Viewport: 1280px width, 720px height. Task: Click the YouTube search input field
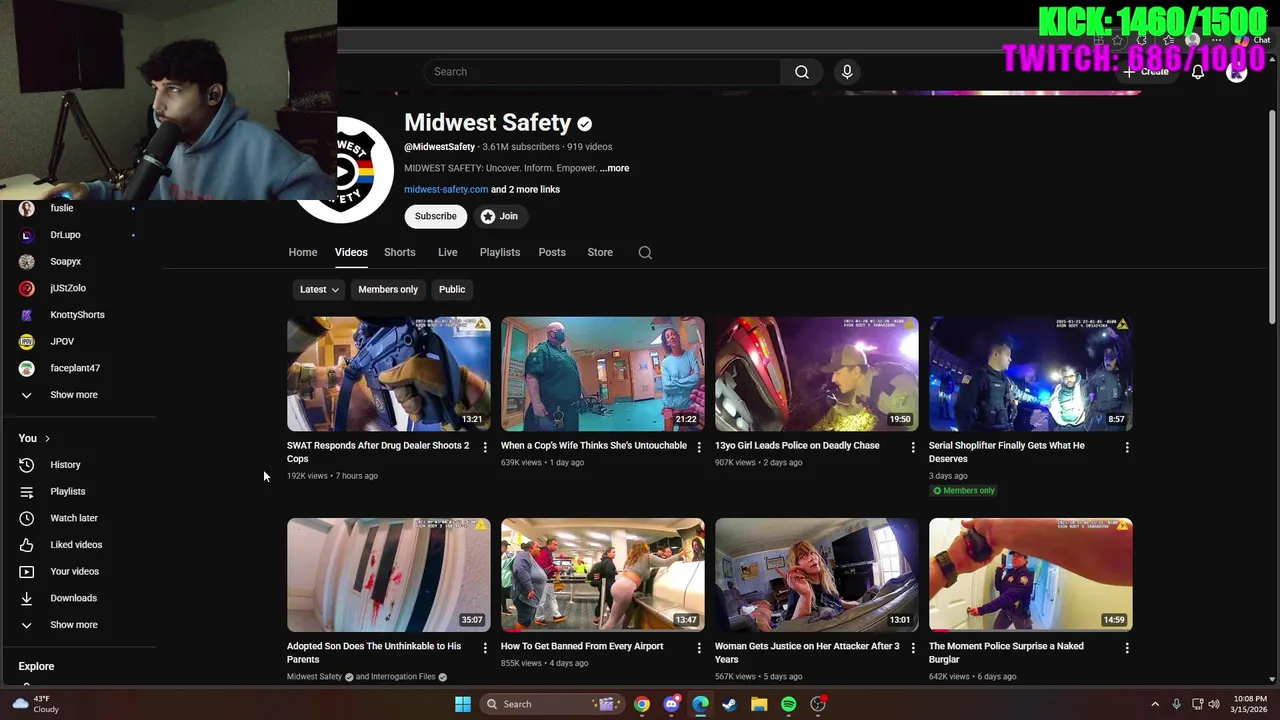point(602,72)
